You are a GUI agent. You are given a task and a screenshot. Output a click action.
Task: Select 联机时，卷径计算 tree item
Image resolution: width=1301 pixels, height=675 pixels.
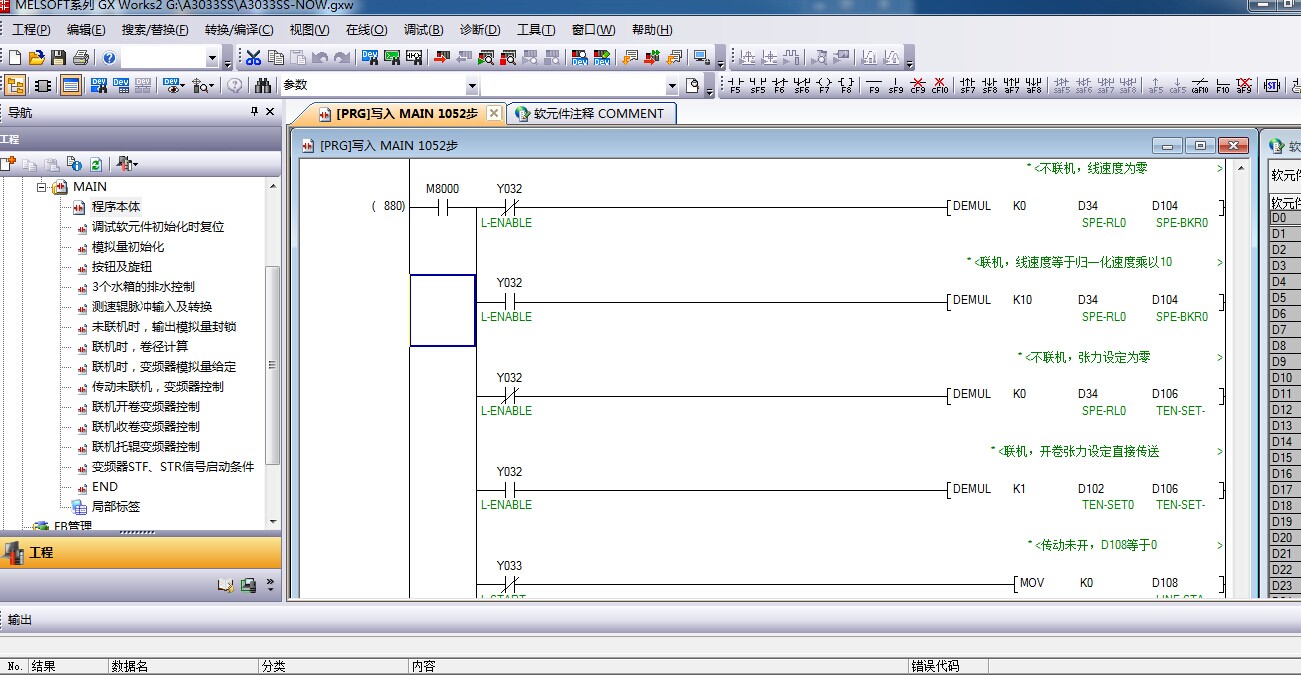tap(140, 347)
